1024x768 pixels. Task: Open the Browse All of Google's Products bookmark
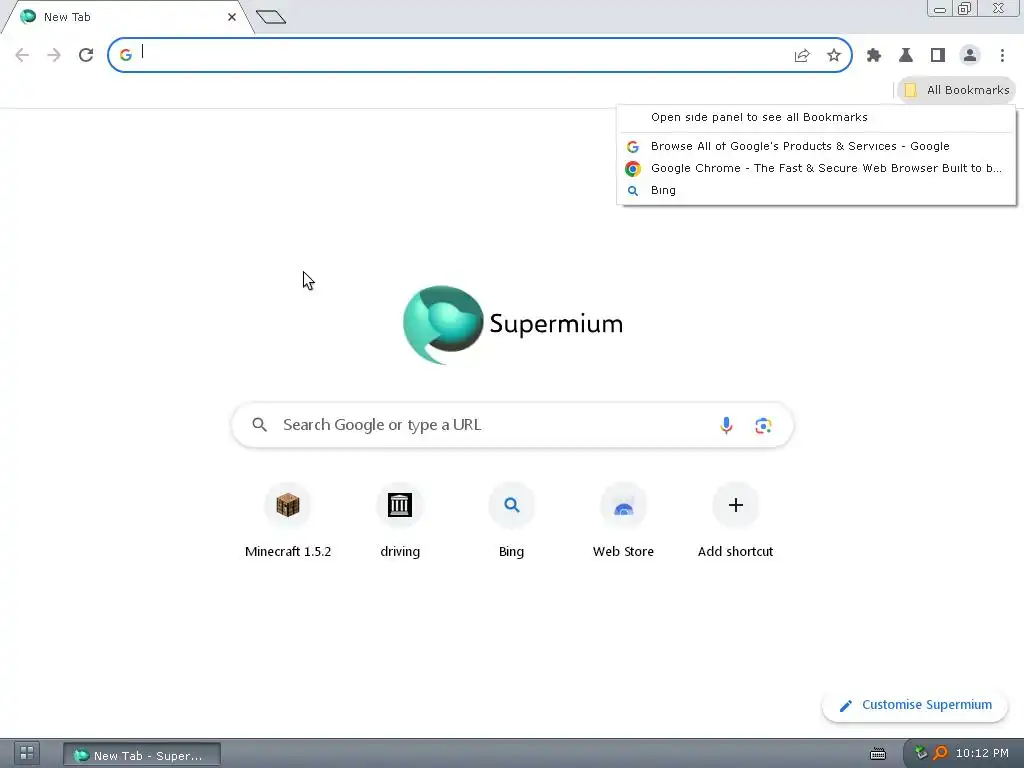coord(816,146)
